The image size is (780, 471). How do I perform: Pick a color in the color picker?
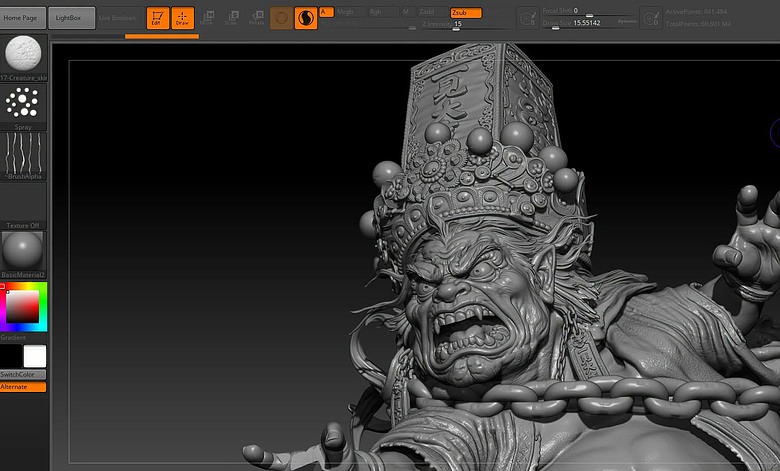click(23, 307)
